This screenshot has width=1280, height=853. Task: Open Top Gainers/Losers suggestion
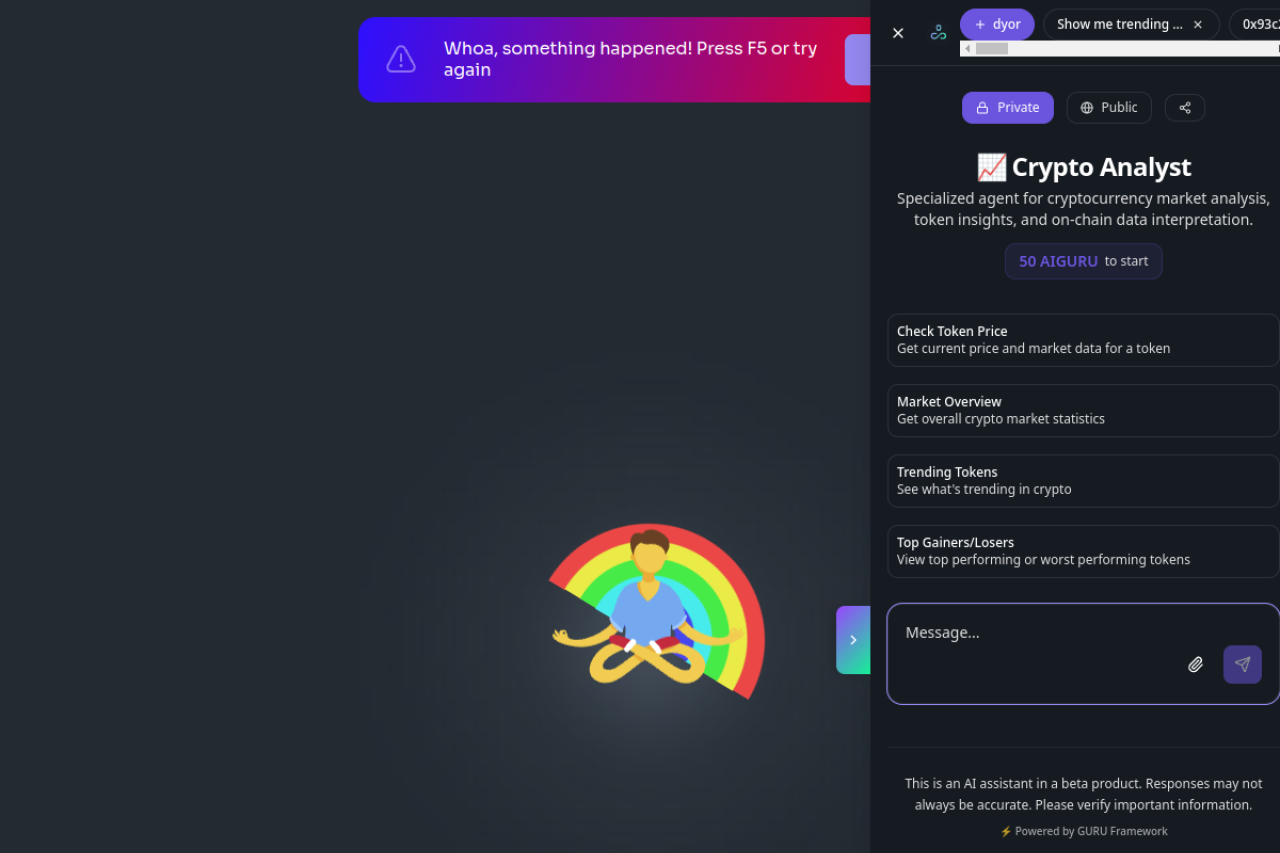[1083, 551]
